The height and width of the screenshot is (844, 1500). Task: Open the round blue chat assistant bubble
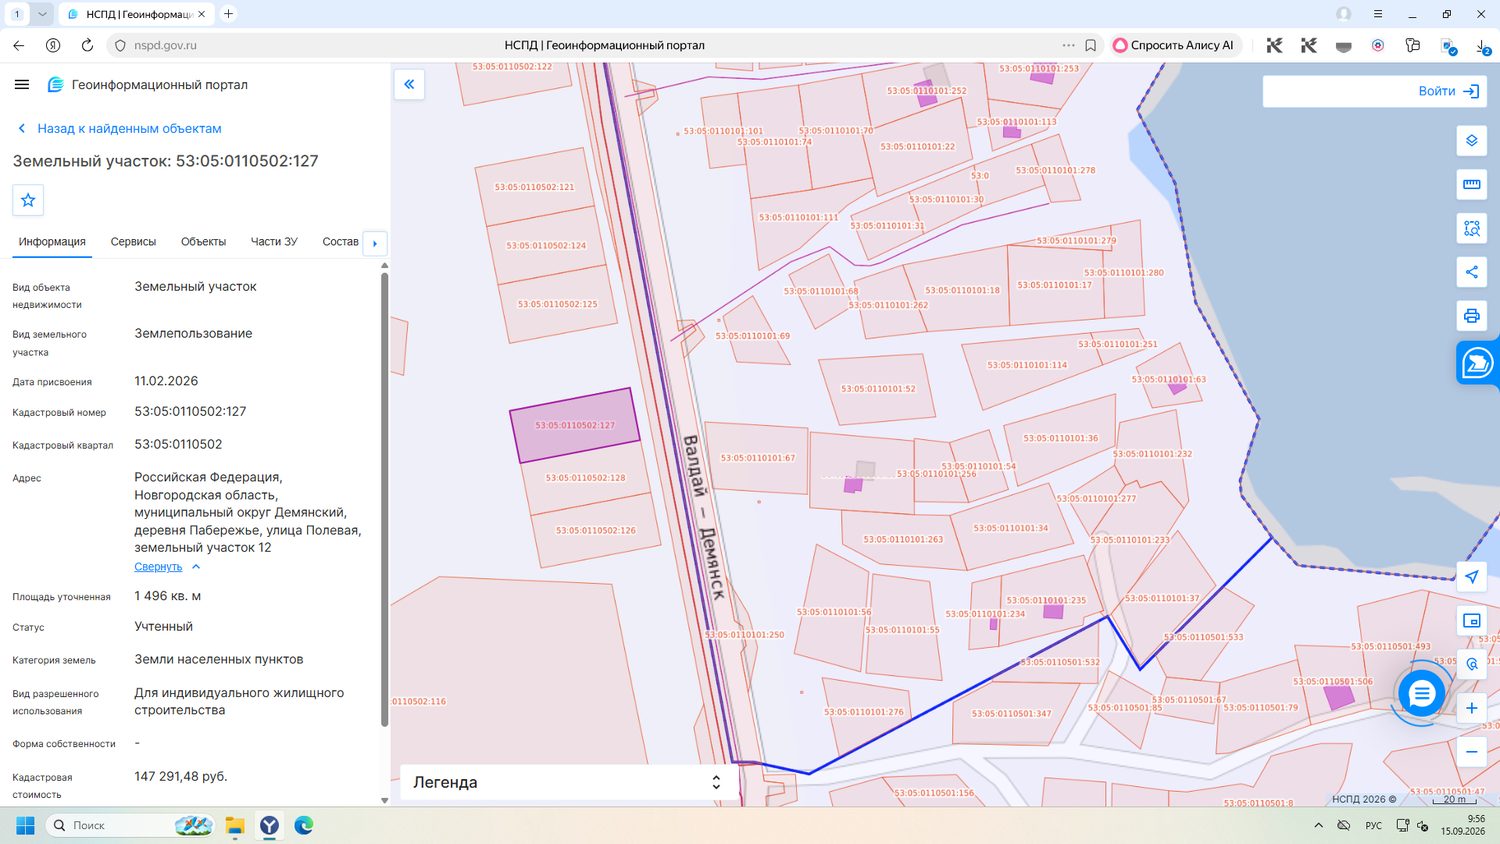(1421, 693)
